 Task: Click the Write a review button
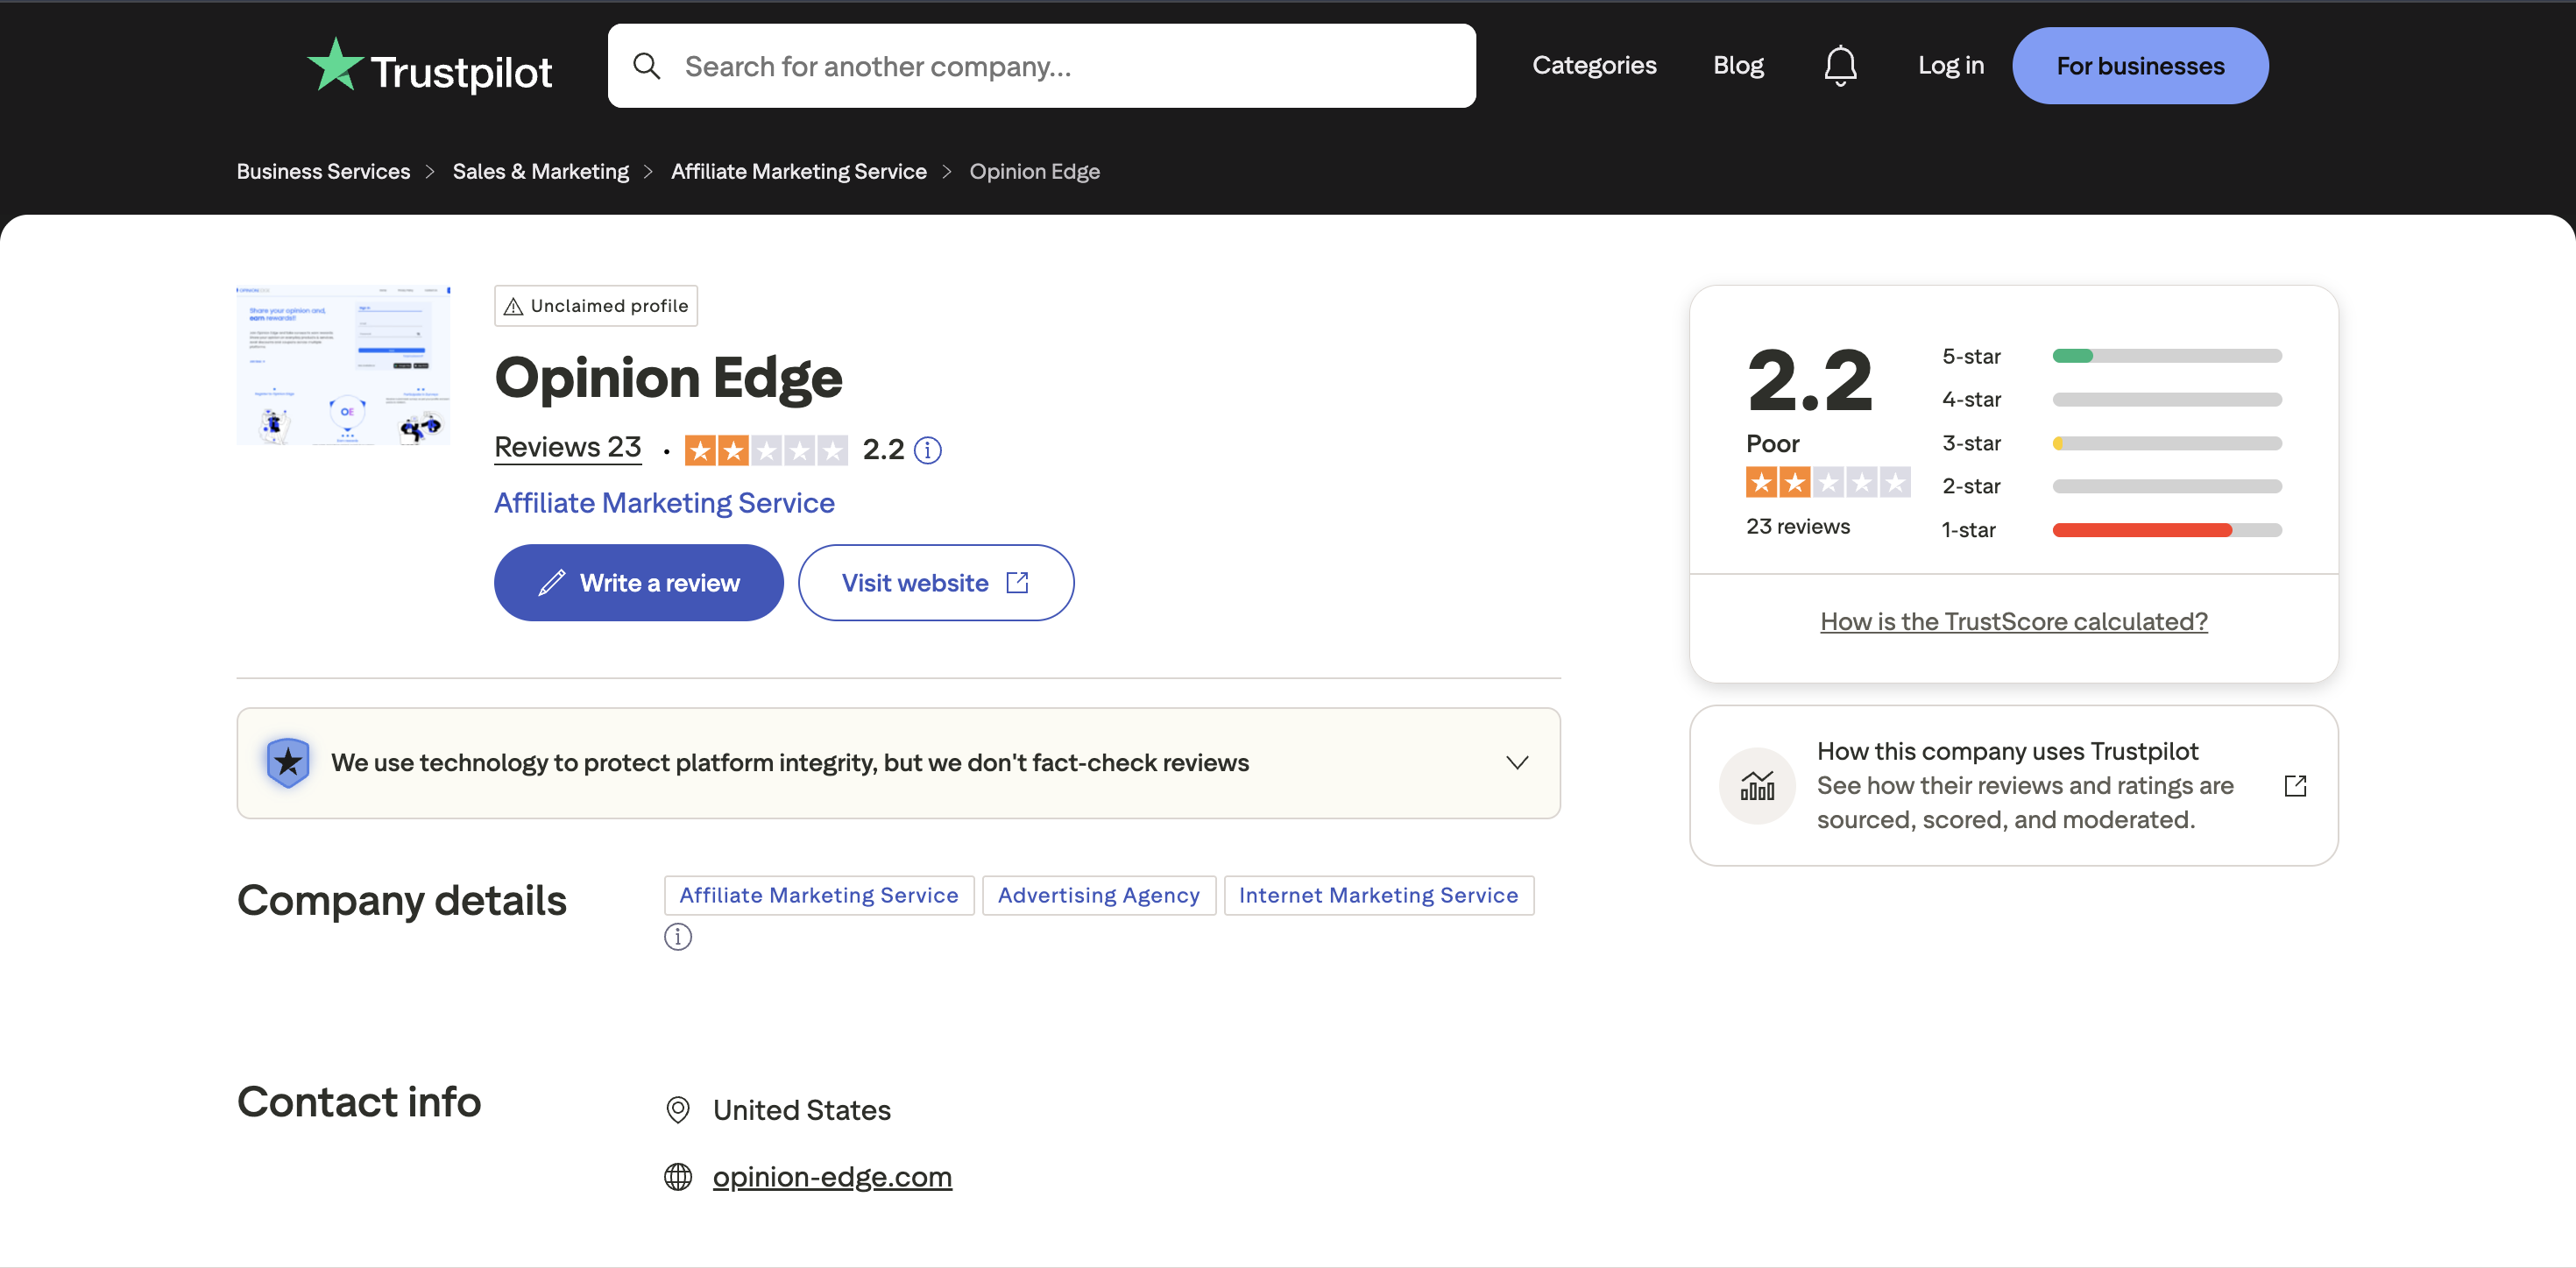[x=638, y=582]
